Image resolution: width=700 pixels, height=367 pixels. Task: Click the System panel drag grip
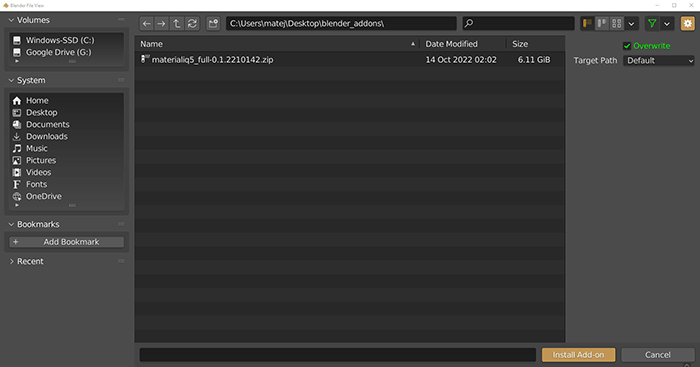pos(121,80)
